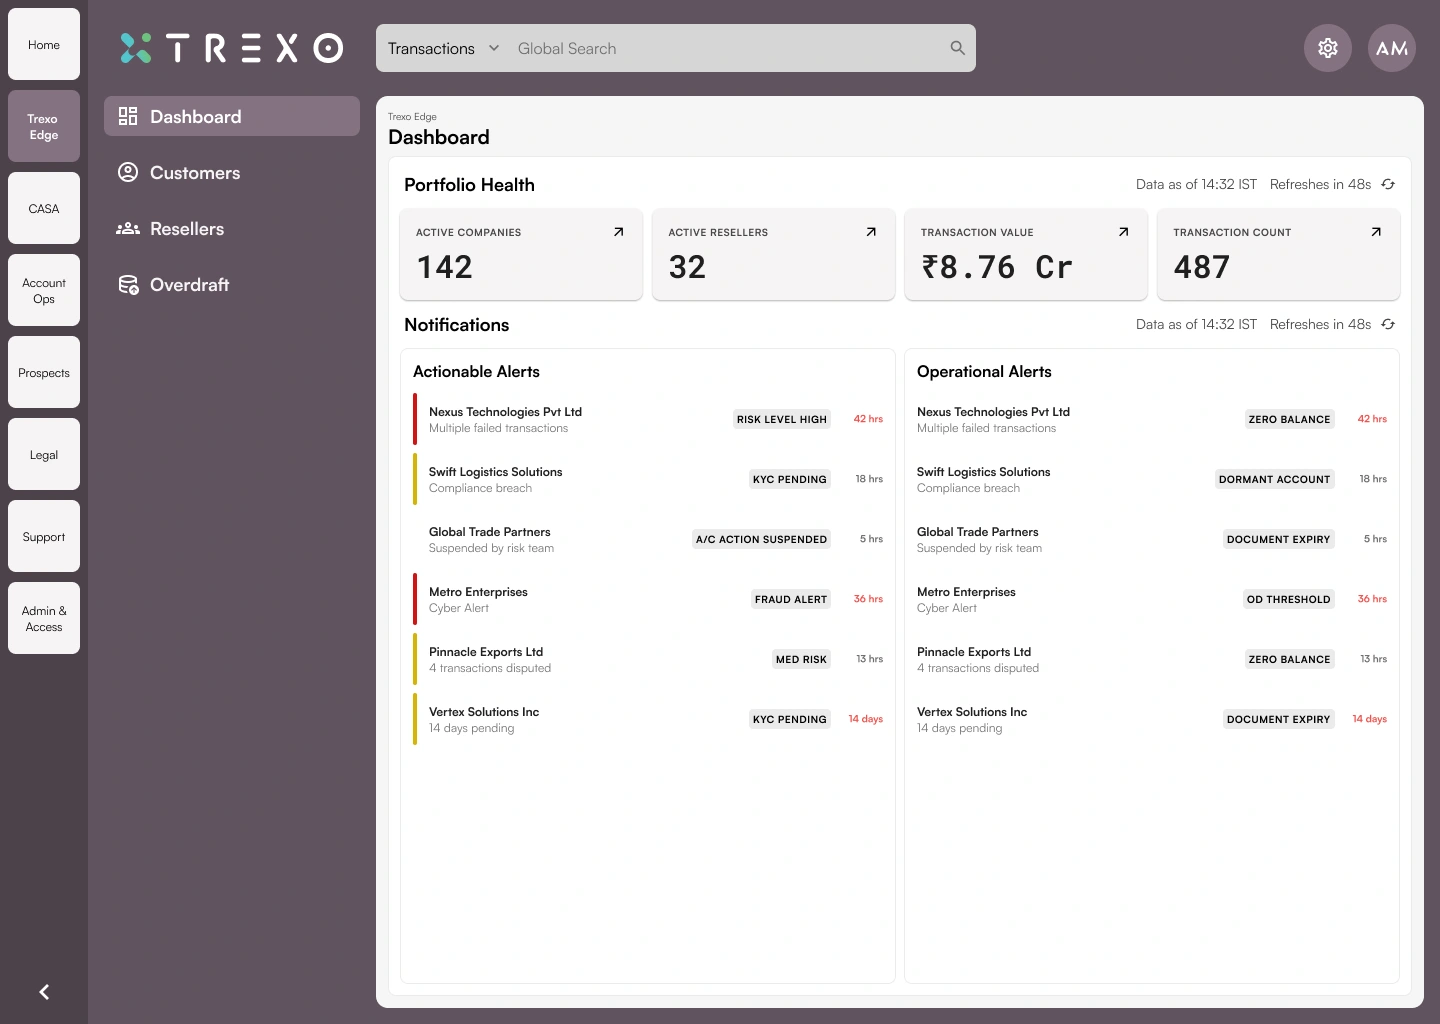Open the Support module
1440x1024 pixels.
tap(44, 536)
